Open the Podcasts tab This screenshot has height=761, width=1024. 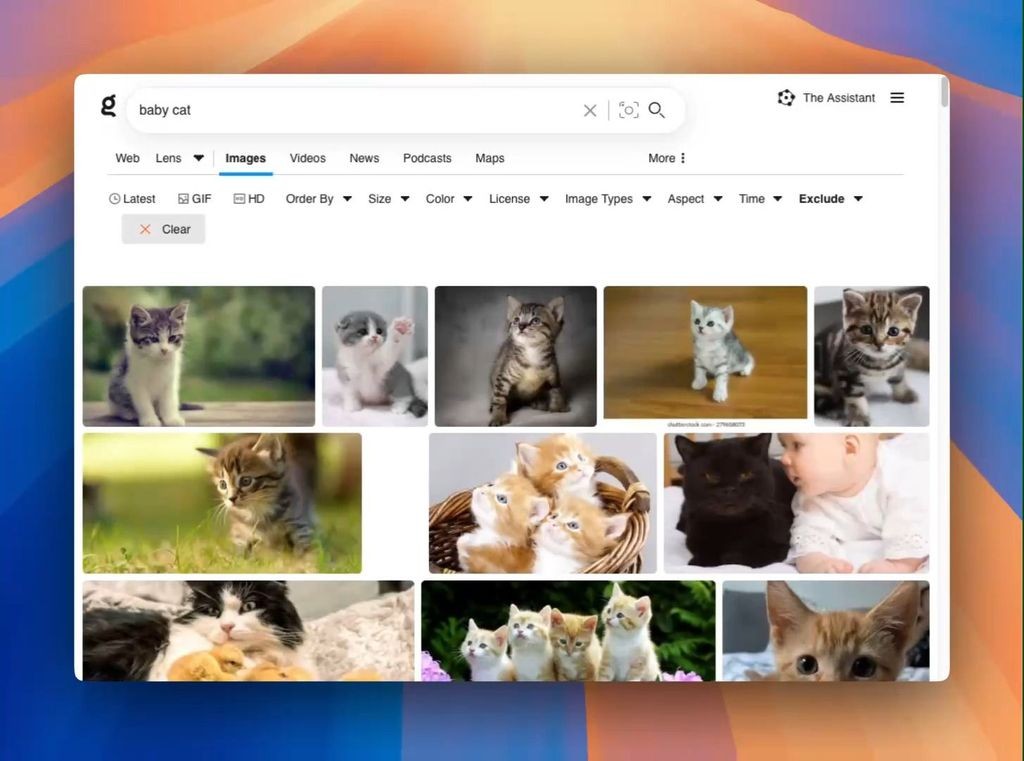[427, 158]
